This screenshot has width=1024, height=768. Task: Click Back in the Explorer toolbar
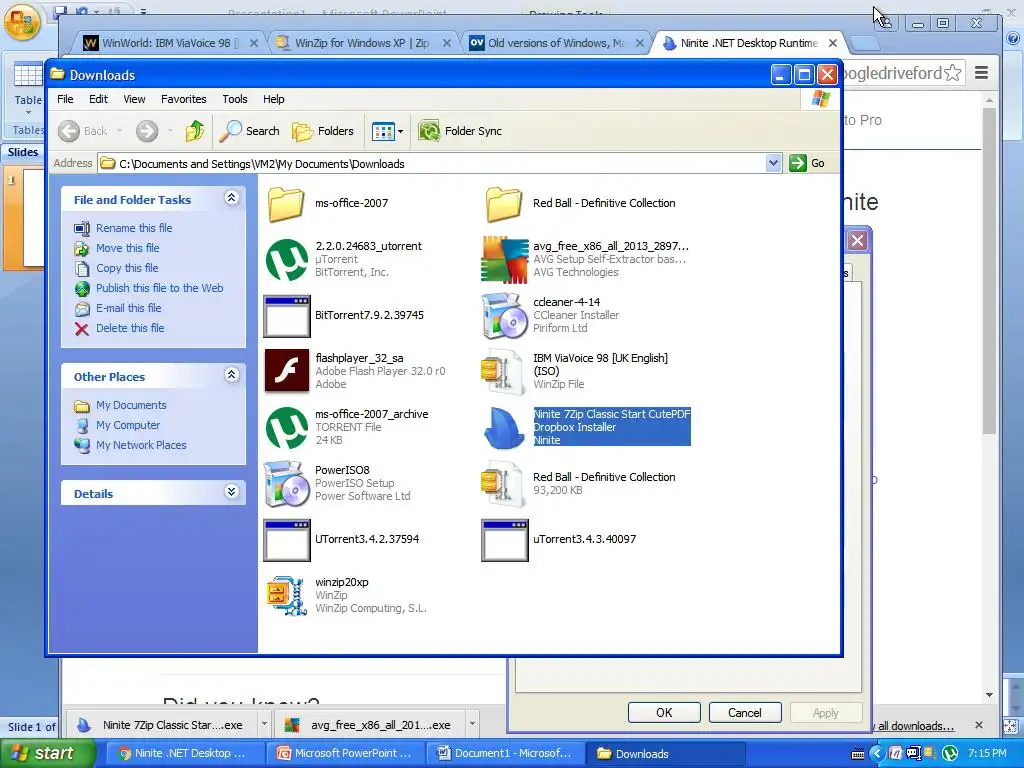coord(84,131)
